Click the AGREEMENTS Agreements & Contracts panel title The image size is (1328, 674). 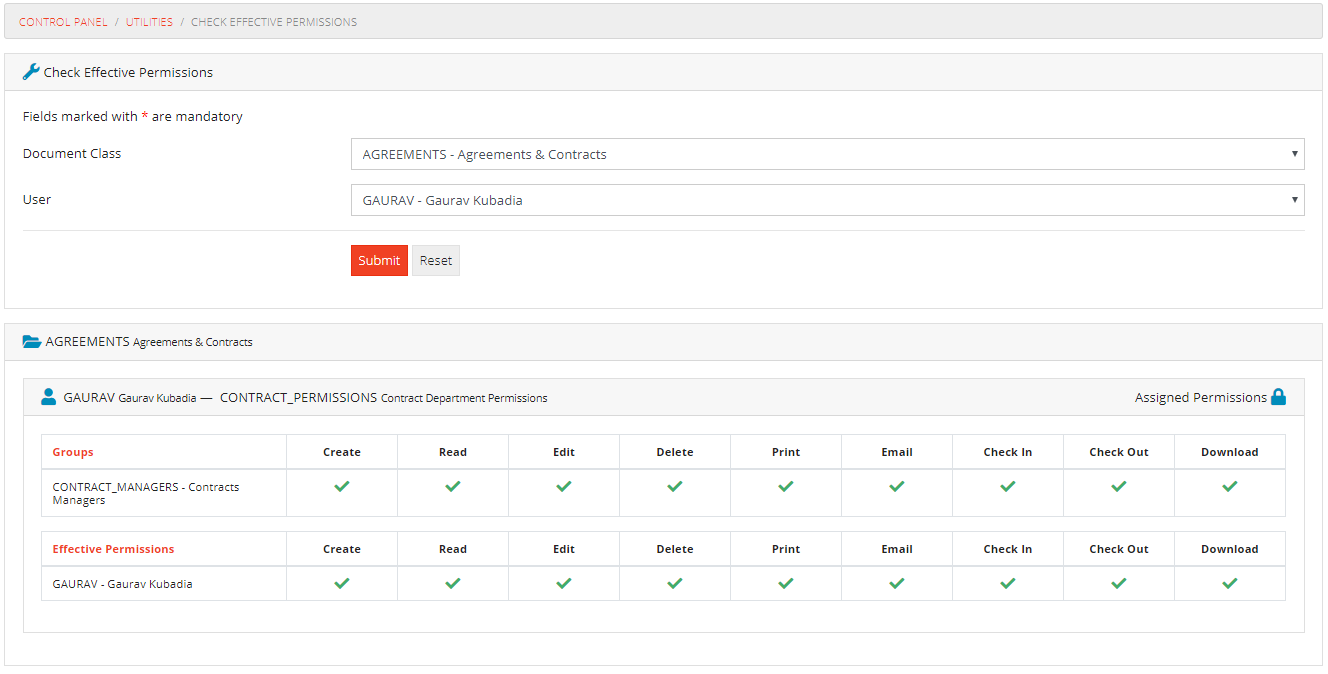149,341
